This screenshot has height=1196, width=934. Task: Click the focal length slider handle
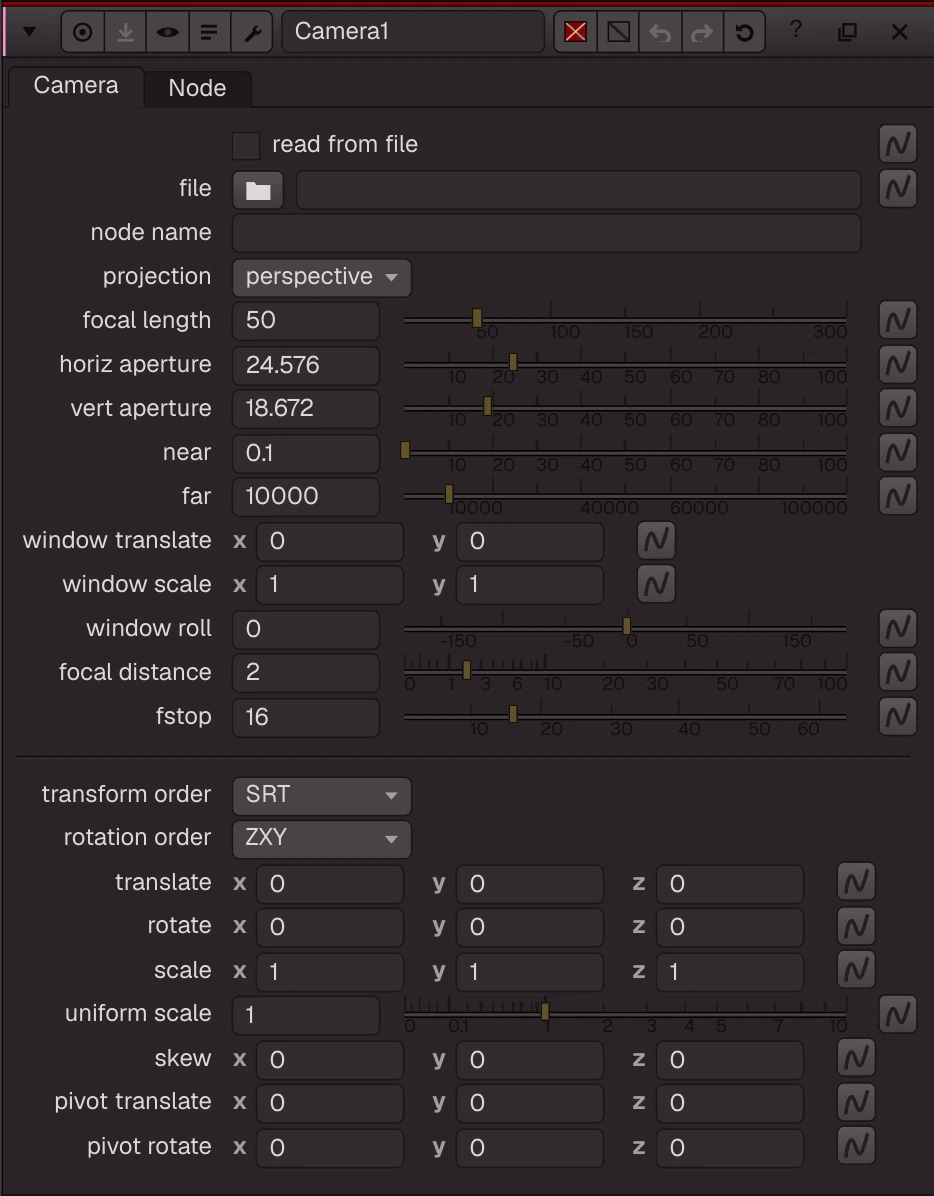click(x=477, y=318)
